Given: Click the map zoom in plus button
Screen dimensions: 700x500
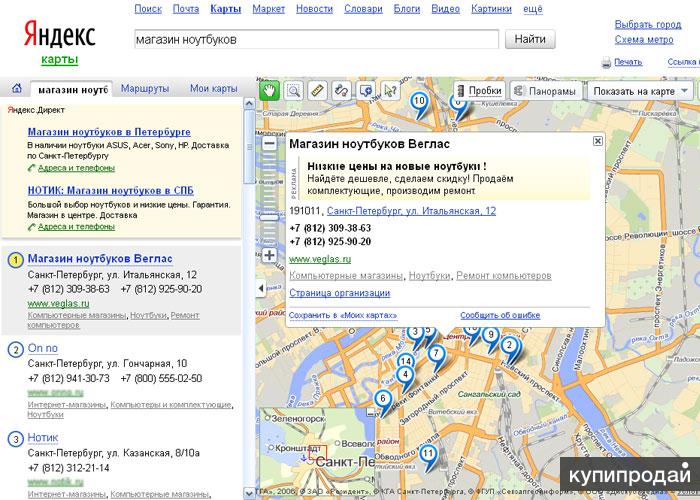Looking at the screenshot, I should coord(269,255).
